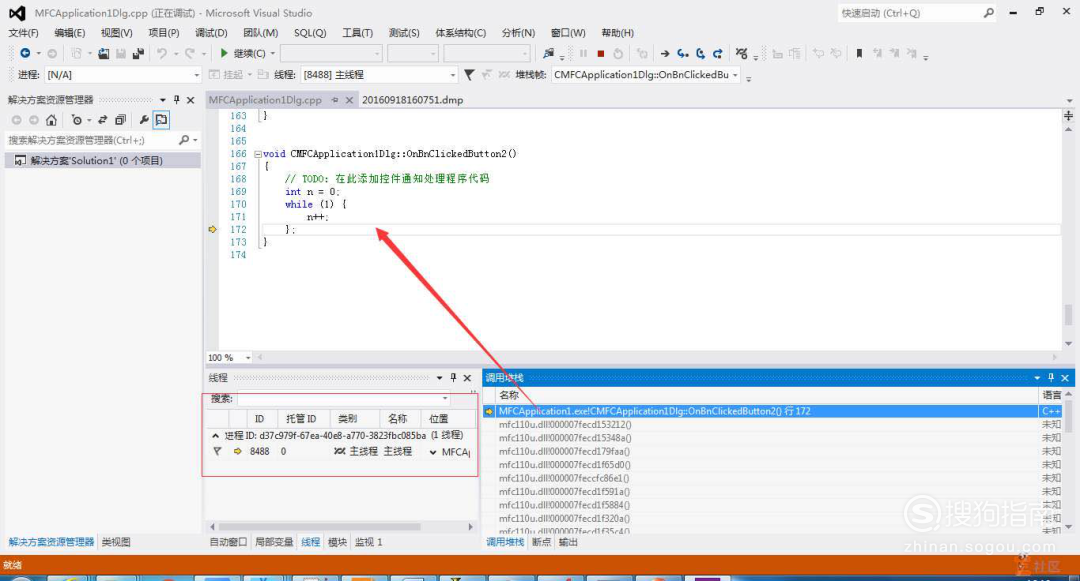Screen dimensions: 1080x581
Task: Collapse the thread group 进程 ID row
Action: (216, 436)
